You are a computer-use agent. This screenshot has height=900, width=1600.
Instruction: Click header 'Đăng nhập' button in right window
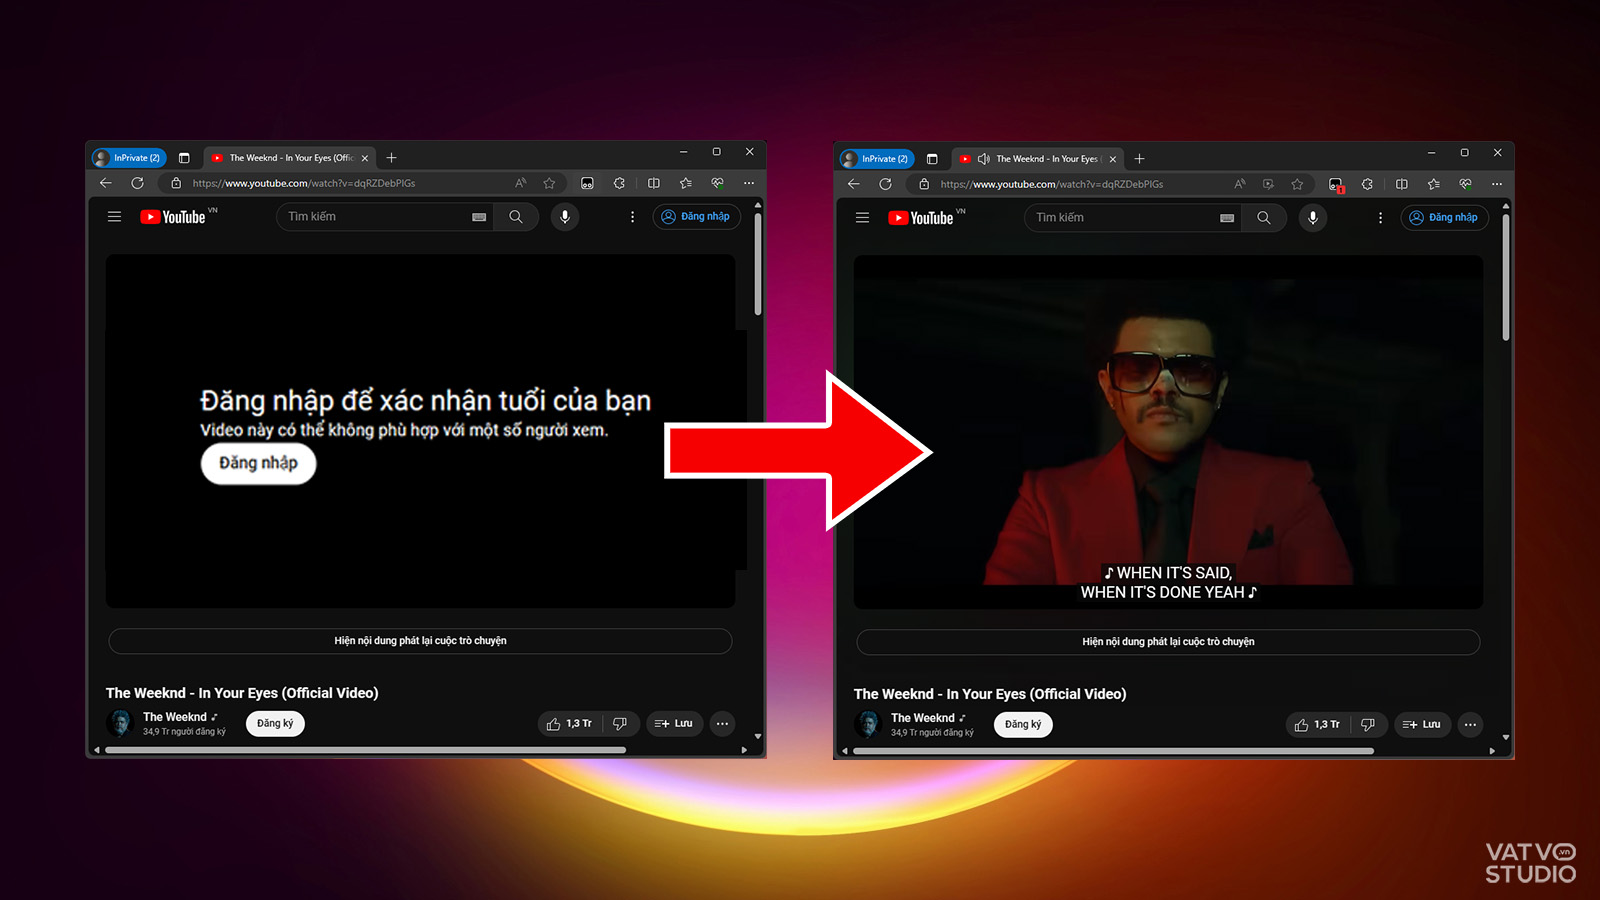pyautogui.click(x=1445, y=217)
